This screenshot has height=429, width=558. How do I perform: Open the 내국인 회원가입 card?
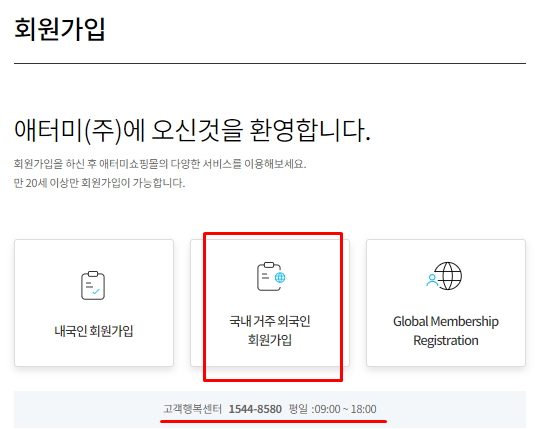pyautogui.click(x=94, y=303)
